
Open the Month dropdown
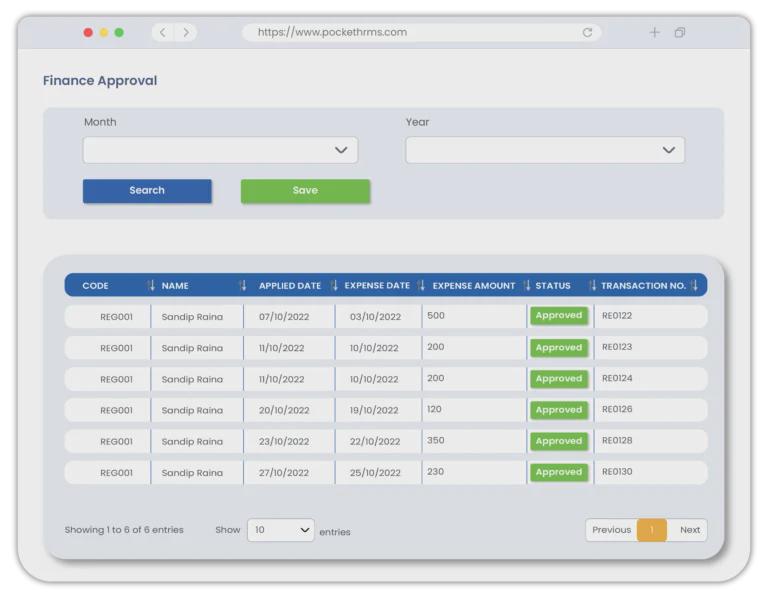[x=220, y=151]
